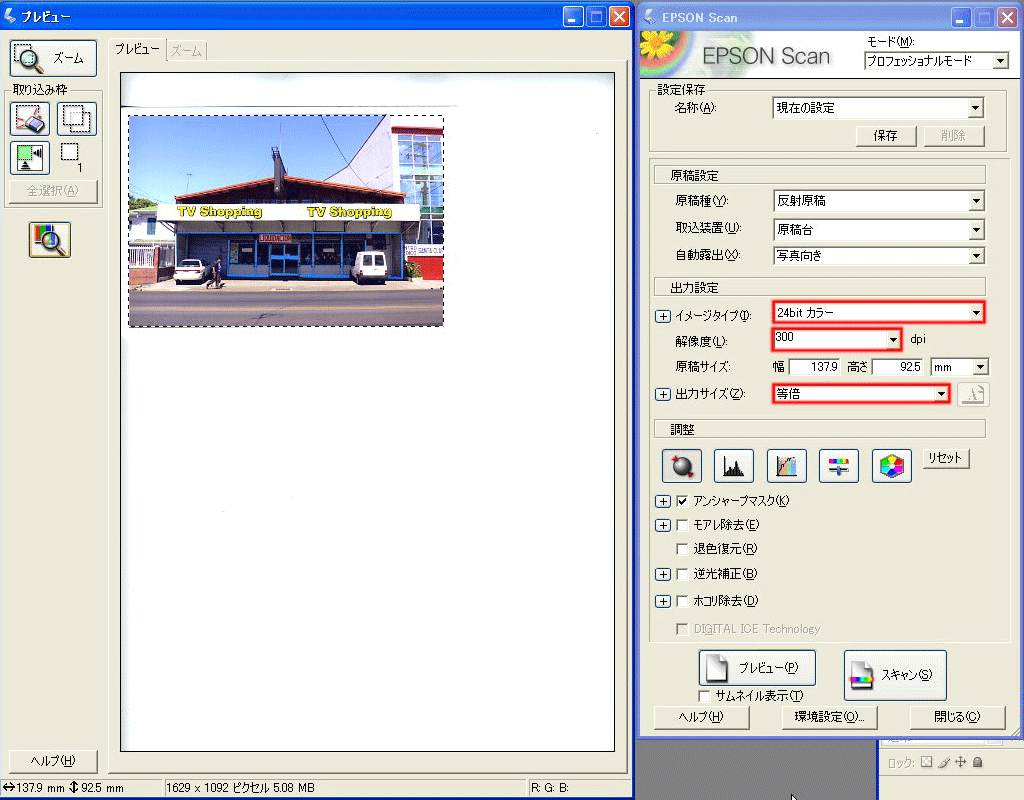Open the mm unit dropdown
The image size is (1024, 800).
959,367
